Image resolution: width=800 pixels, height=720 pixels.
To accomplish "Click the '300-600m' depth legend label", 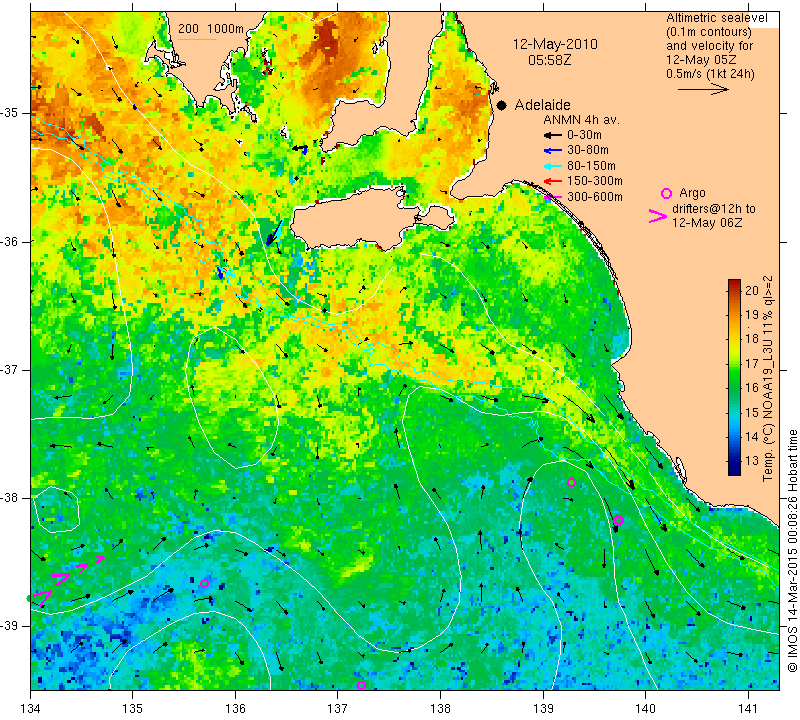I will (595, 196).
